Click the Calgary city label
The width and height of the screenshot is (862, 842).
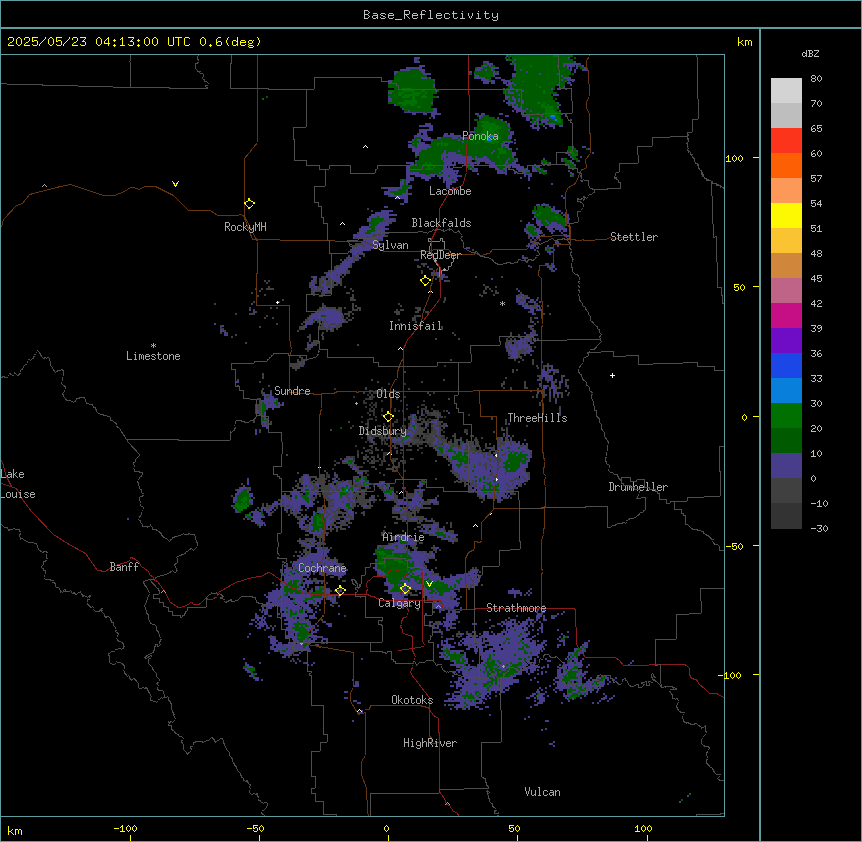400,603
